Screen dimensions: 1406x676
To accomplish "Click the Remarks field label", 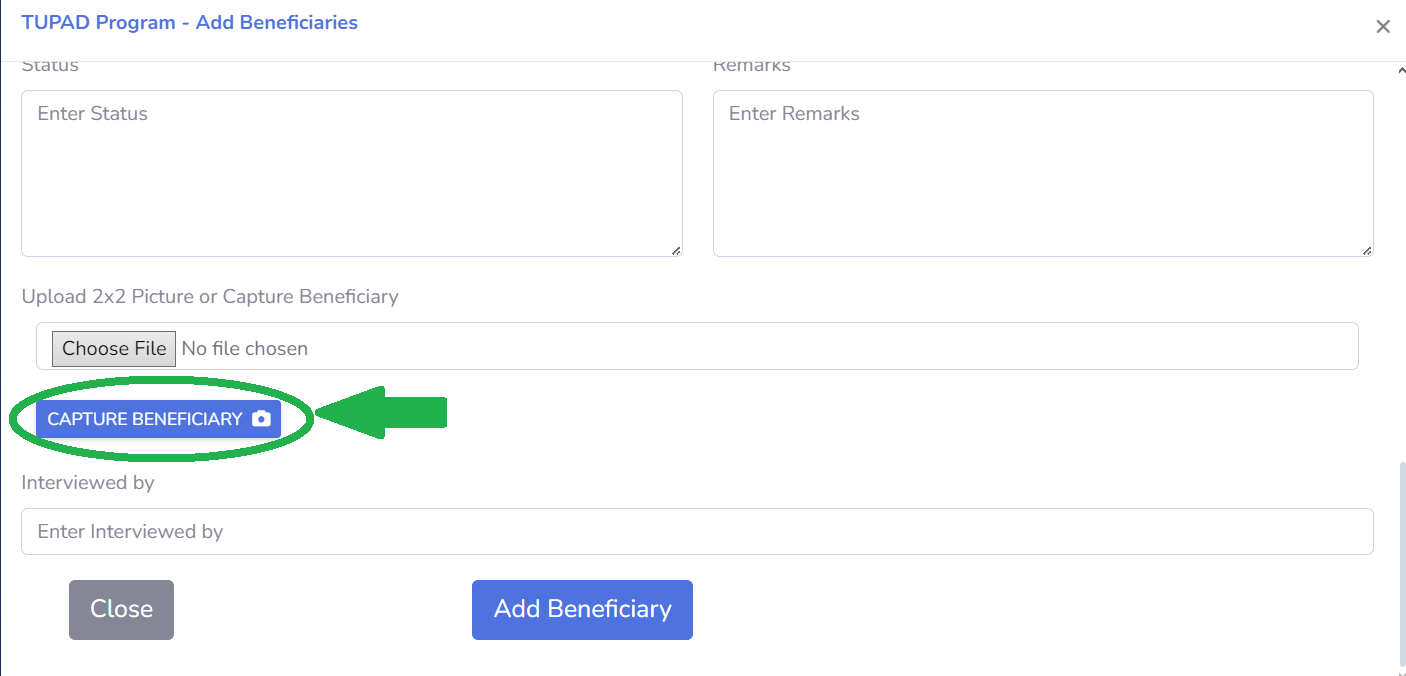I will pyautogui.click(x=752, y=66).
